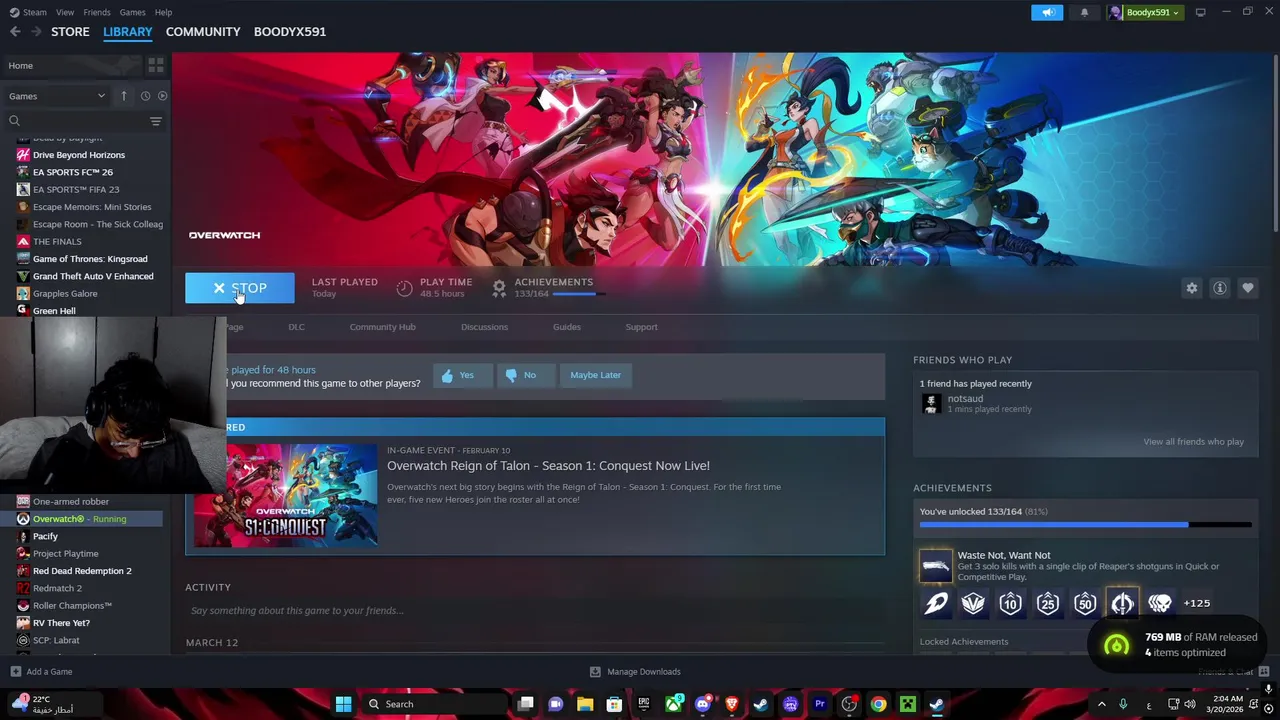Click the library search field
This screenshot has width=1280, height=720.
tap(77, 121)
